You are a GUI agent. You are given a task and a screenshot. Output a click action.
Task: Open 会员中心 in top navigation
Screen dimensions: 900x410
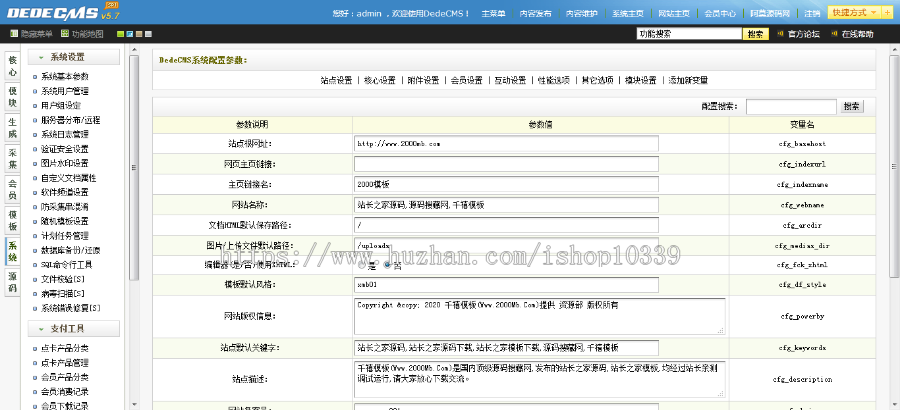(720, 13)
